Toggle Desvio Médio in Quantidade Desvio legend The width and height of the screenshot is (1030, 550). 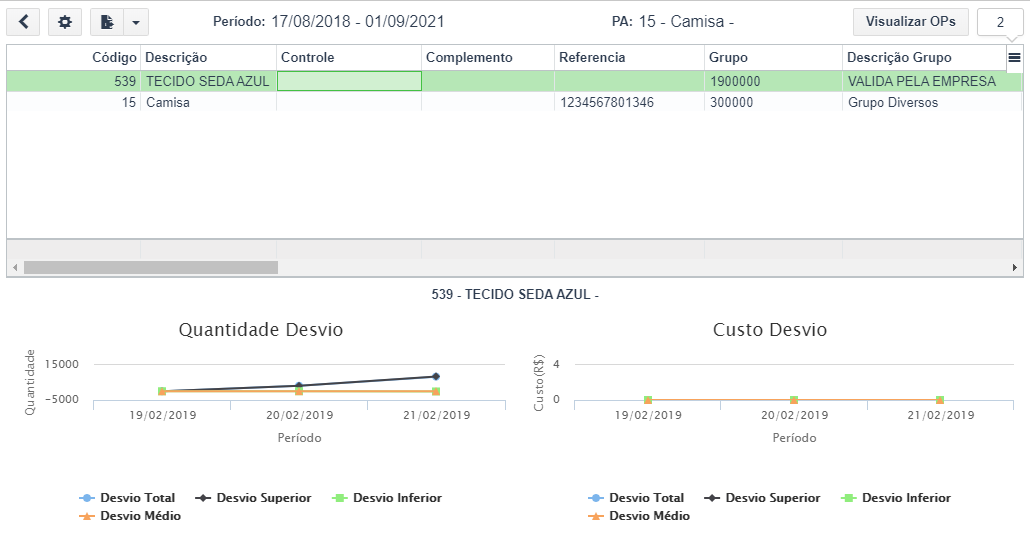130,516
